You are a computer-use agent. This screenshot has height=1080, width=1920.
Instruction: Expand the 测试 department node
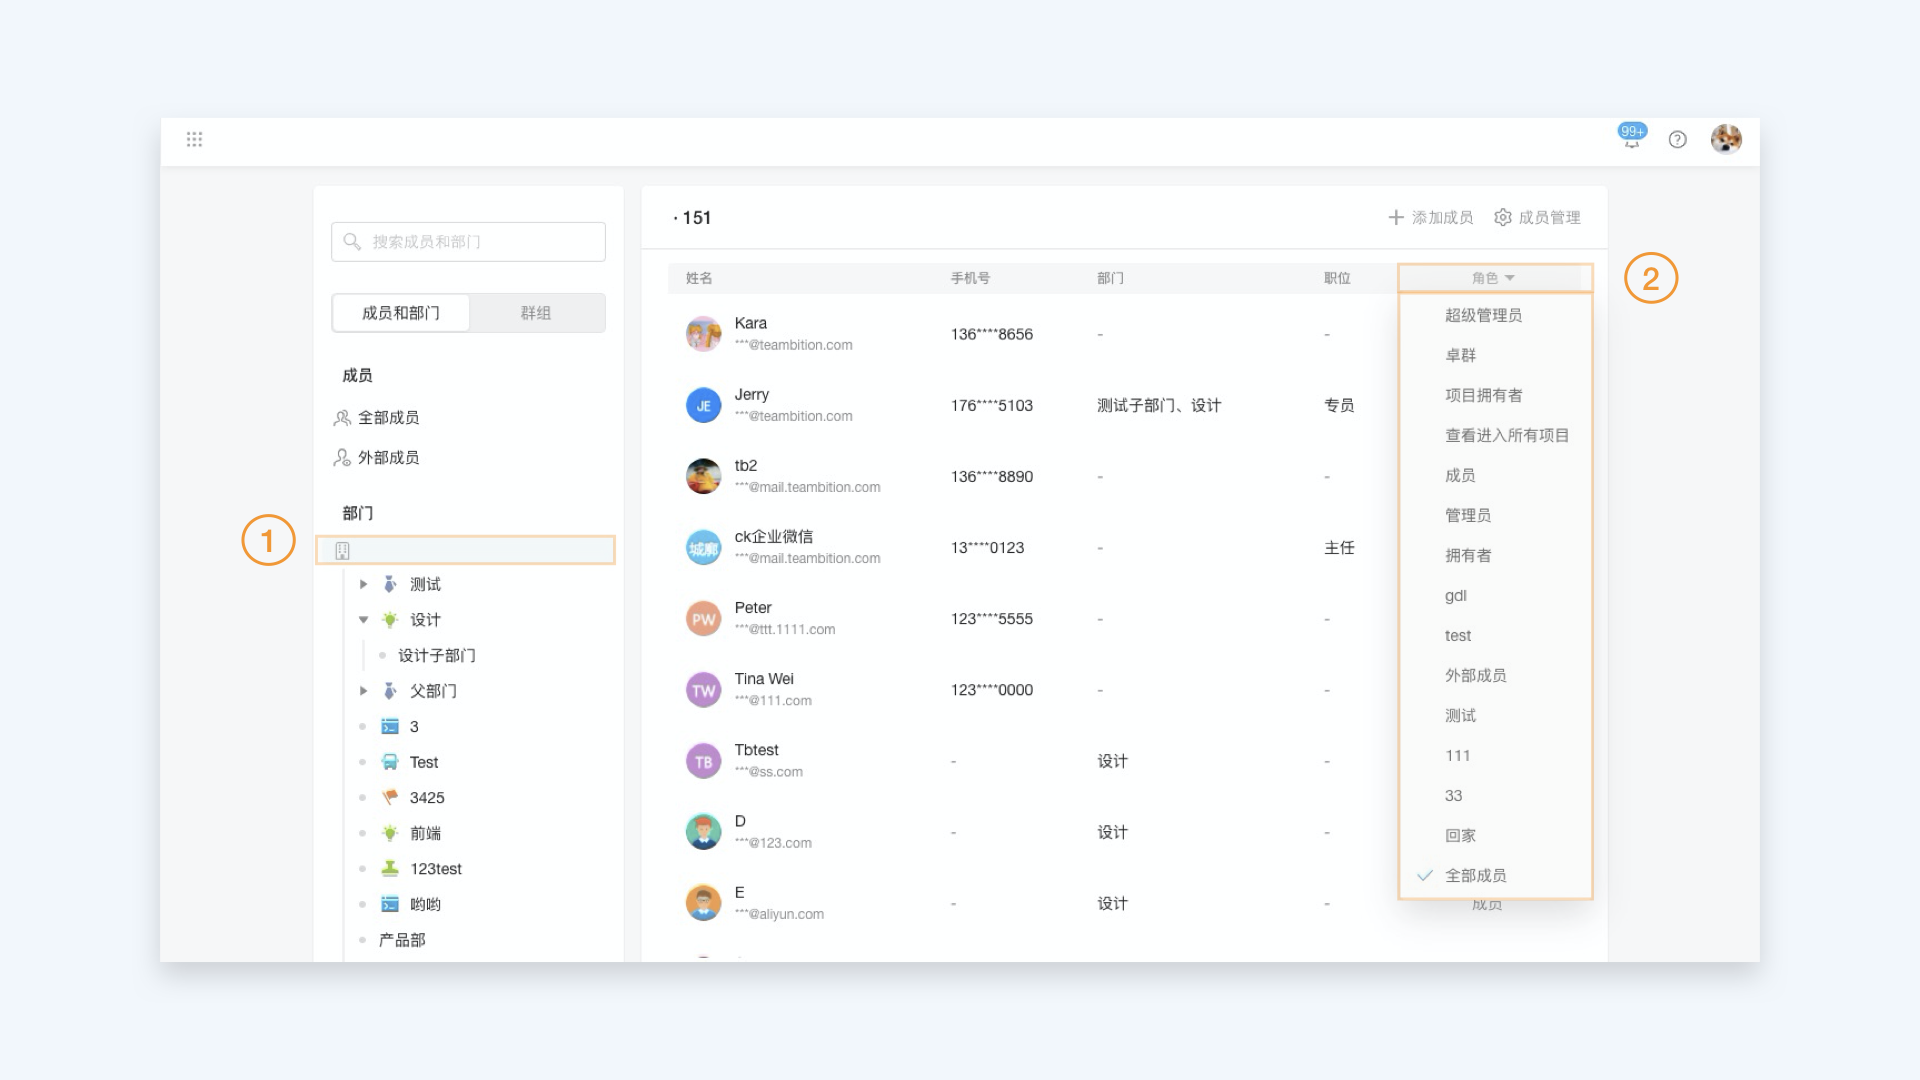[x=363, y=584]
